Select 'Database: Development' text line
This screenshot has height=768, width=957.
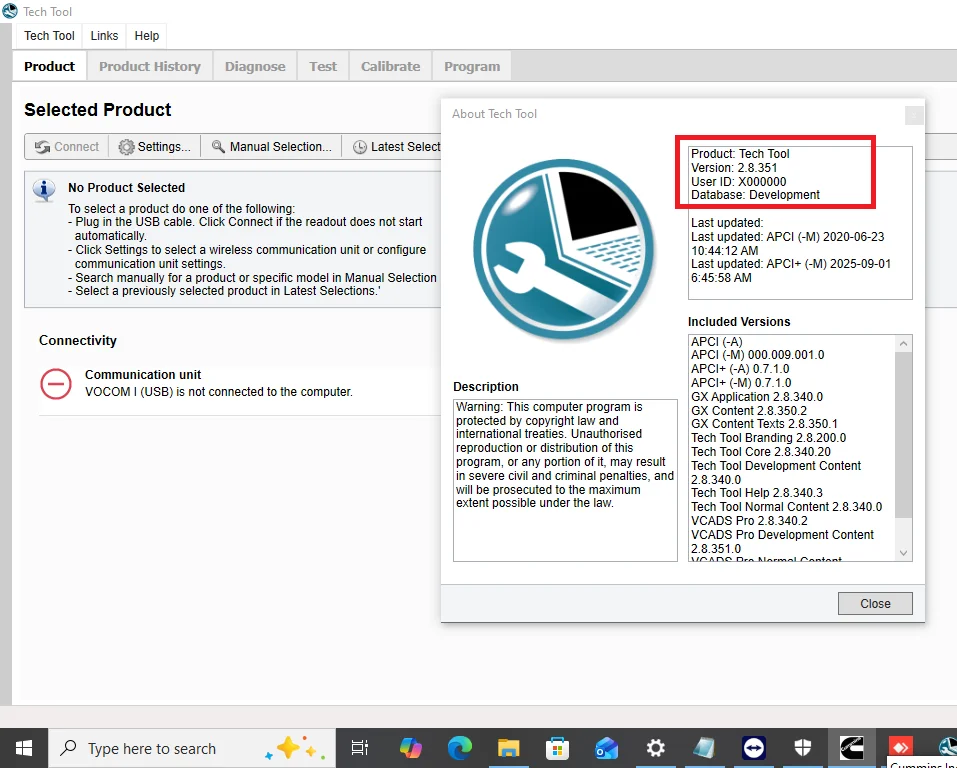pyautogui.click(x=755, y=195)
